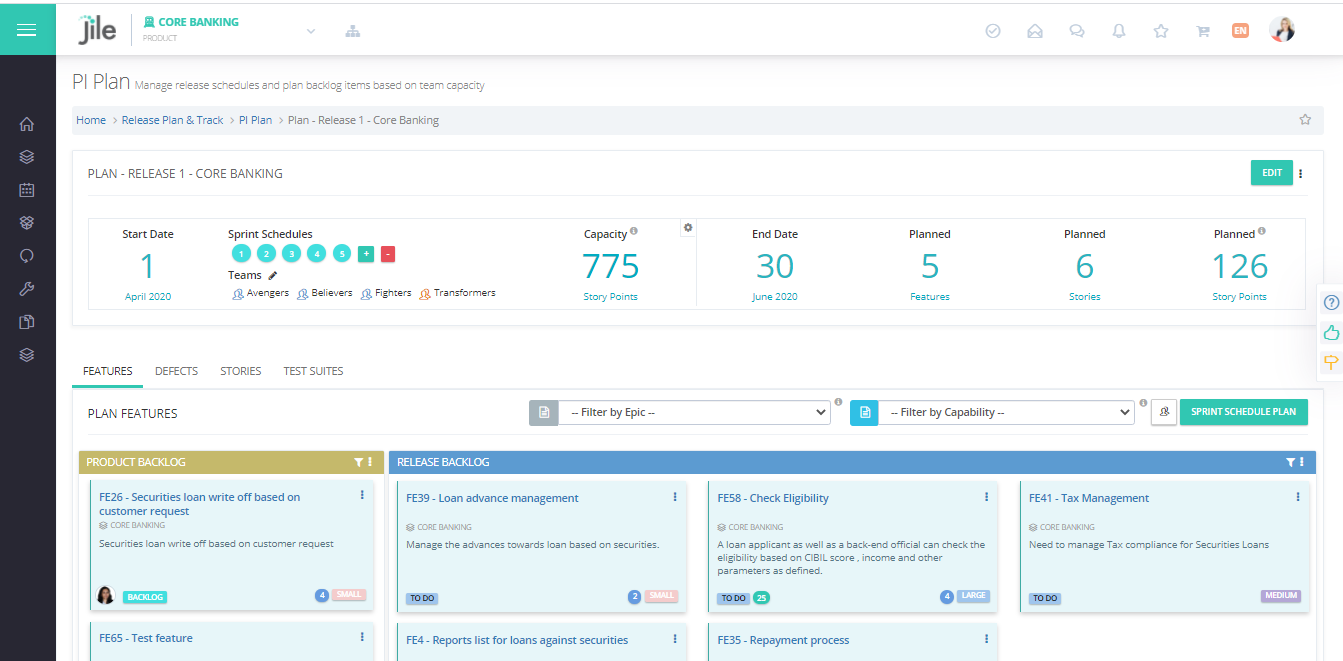Open the notifications bell

click(x=1119, y=31)
